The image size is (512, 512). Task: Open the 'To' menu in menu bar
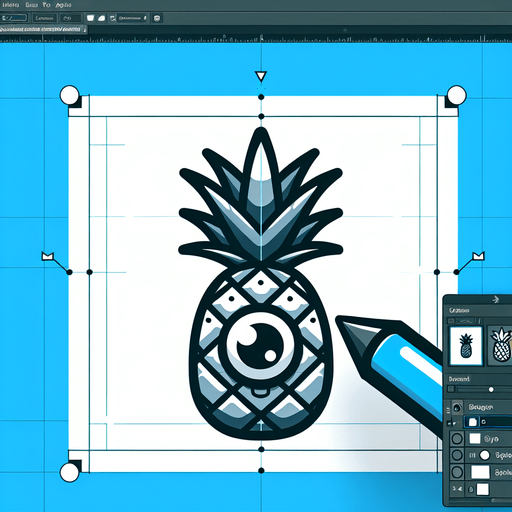tap(47, 5)
